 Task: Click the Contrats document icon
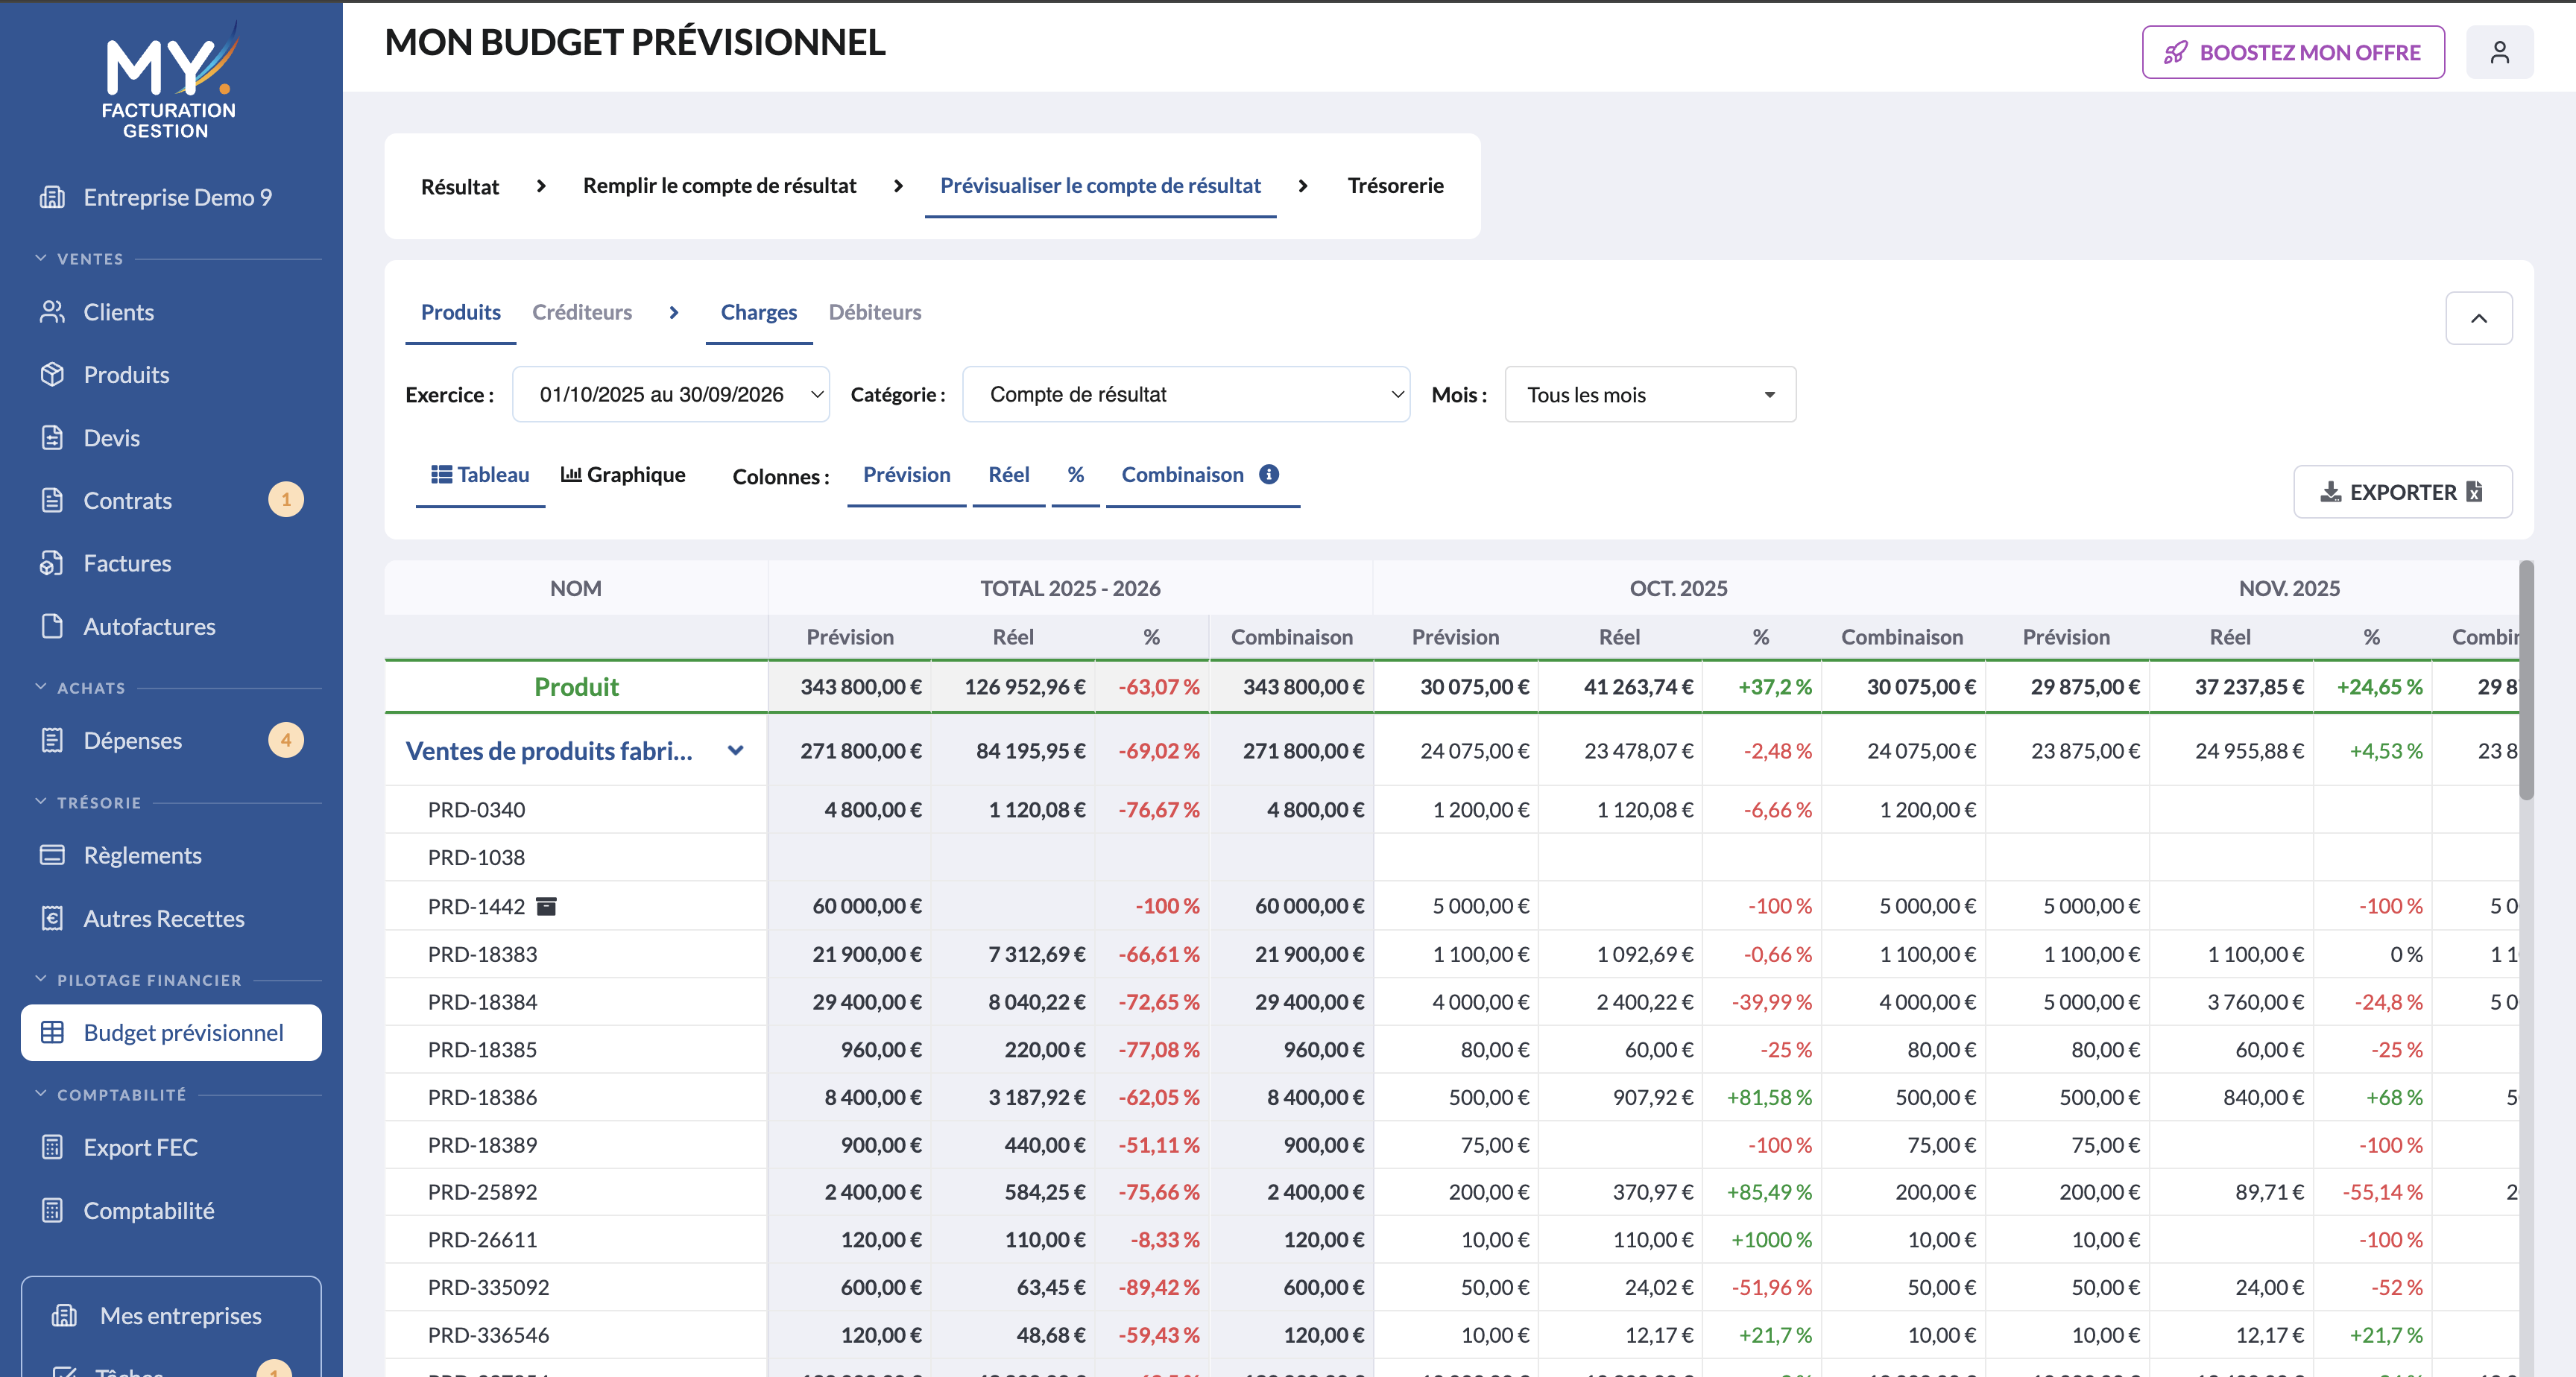52,500
